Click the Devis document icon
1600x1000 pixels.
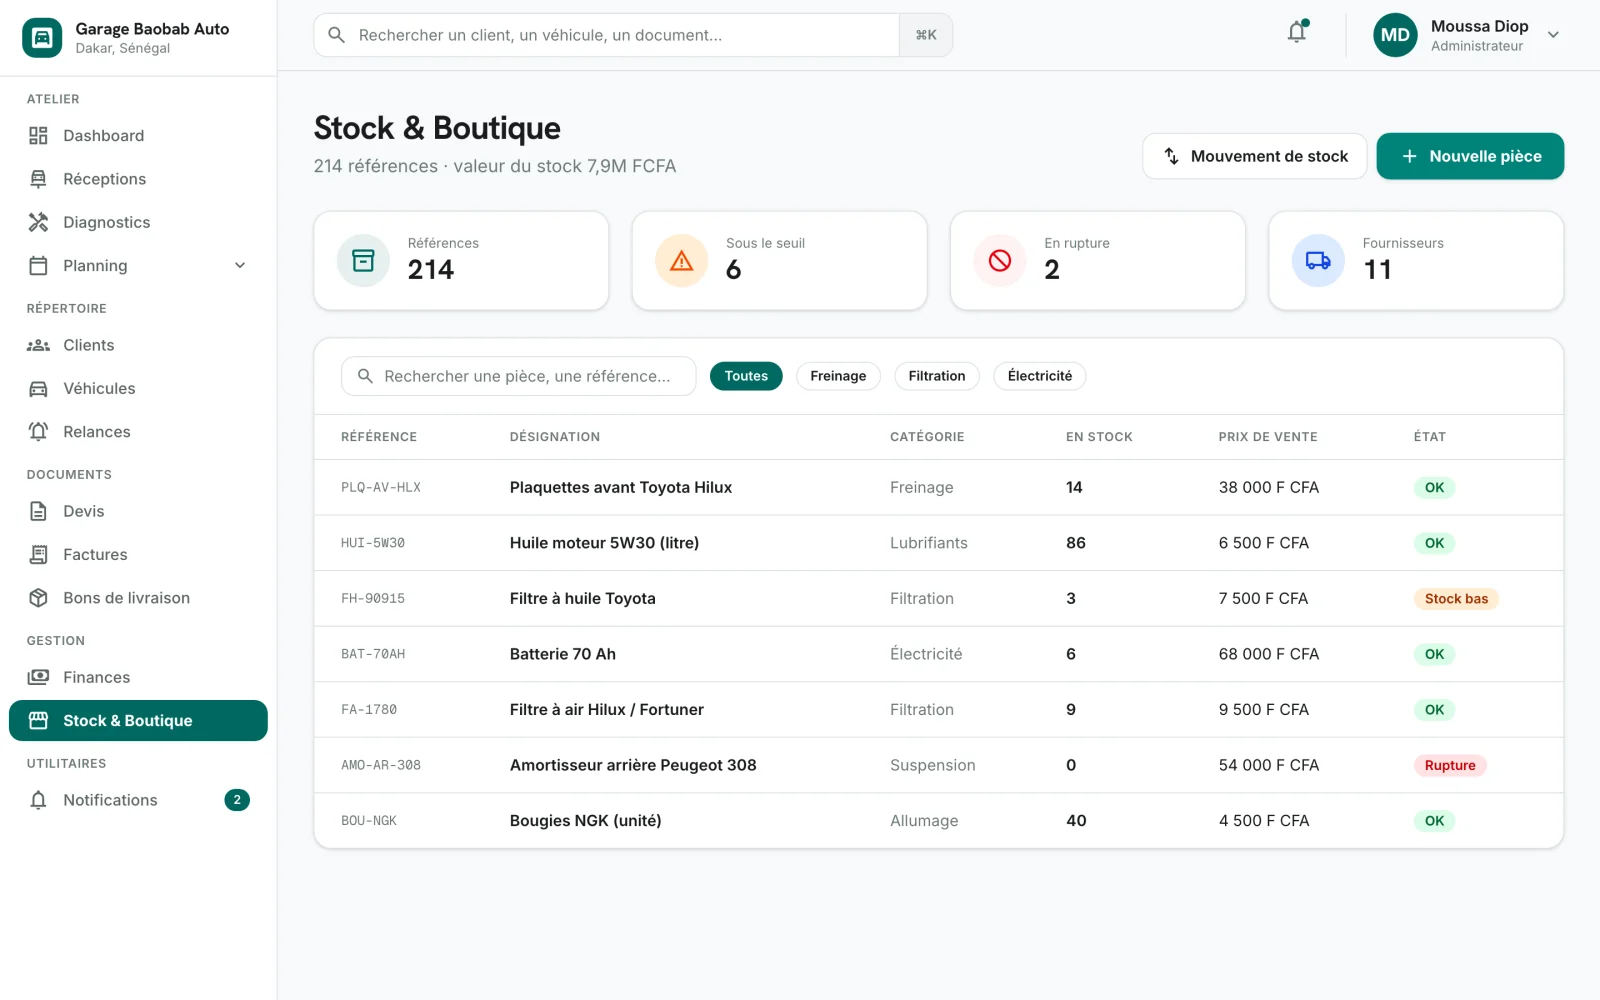click(38, 511)
